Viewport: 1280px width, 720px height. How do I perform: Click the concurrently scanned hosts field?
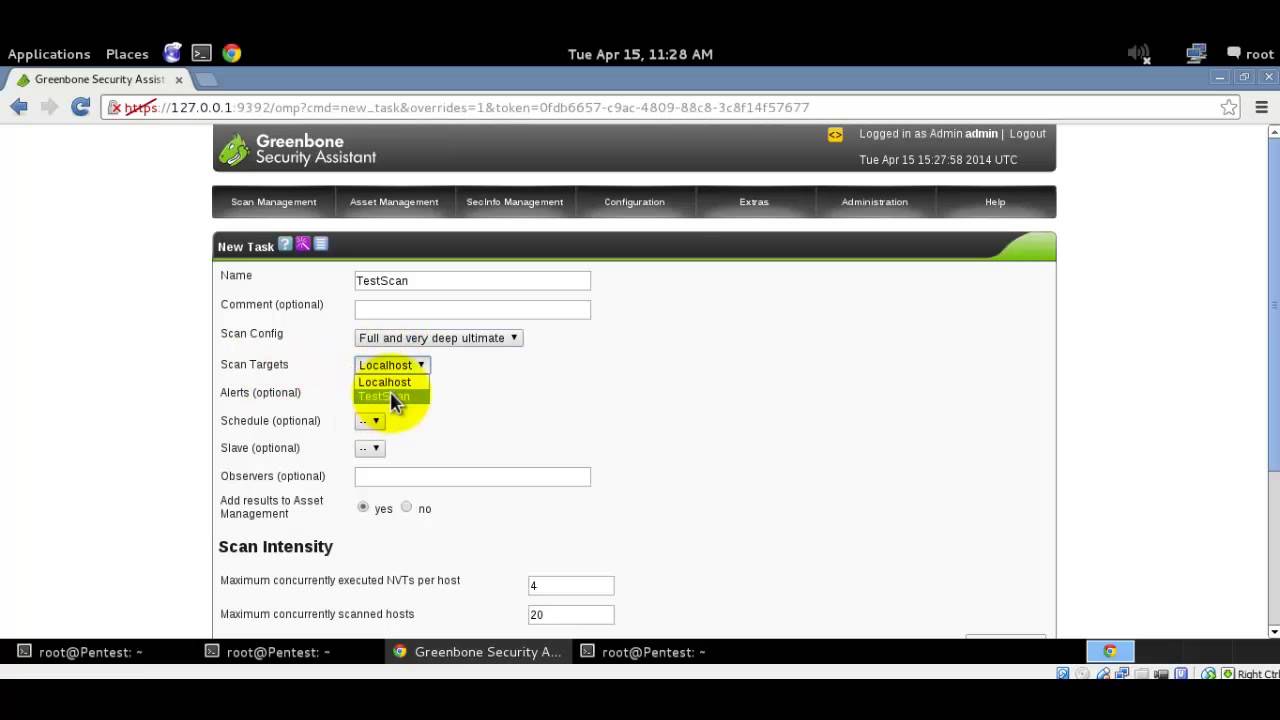570,615
